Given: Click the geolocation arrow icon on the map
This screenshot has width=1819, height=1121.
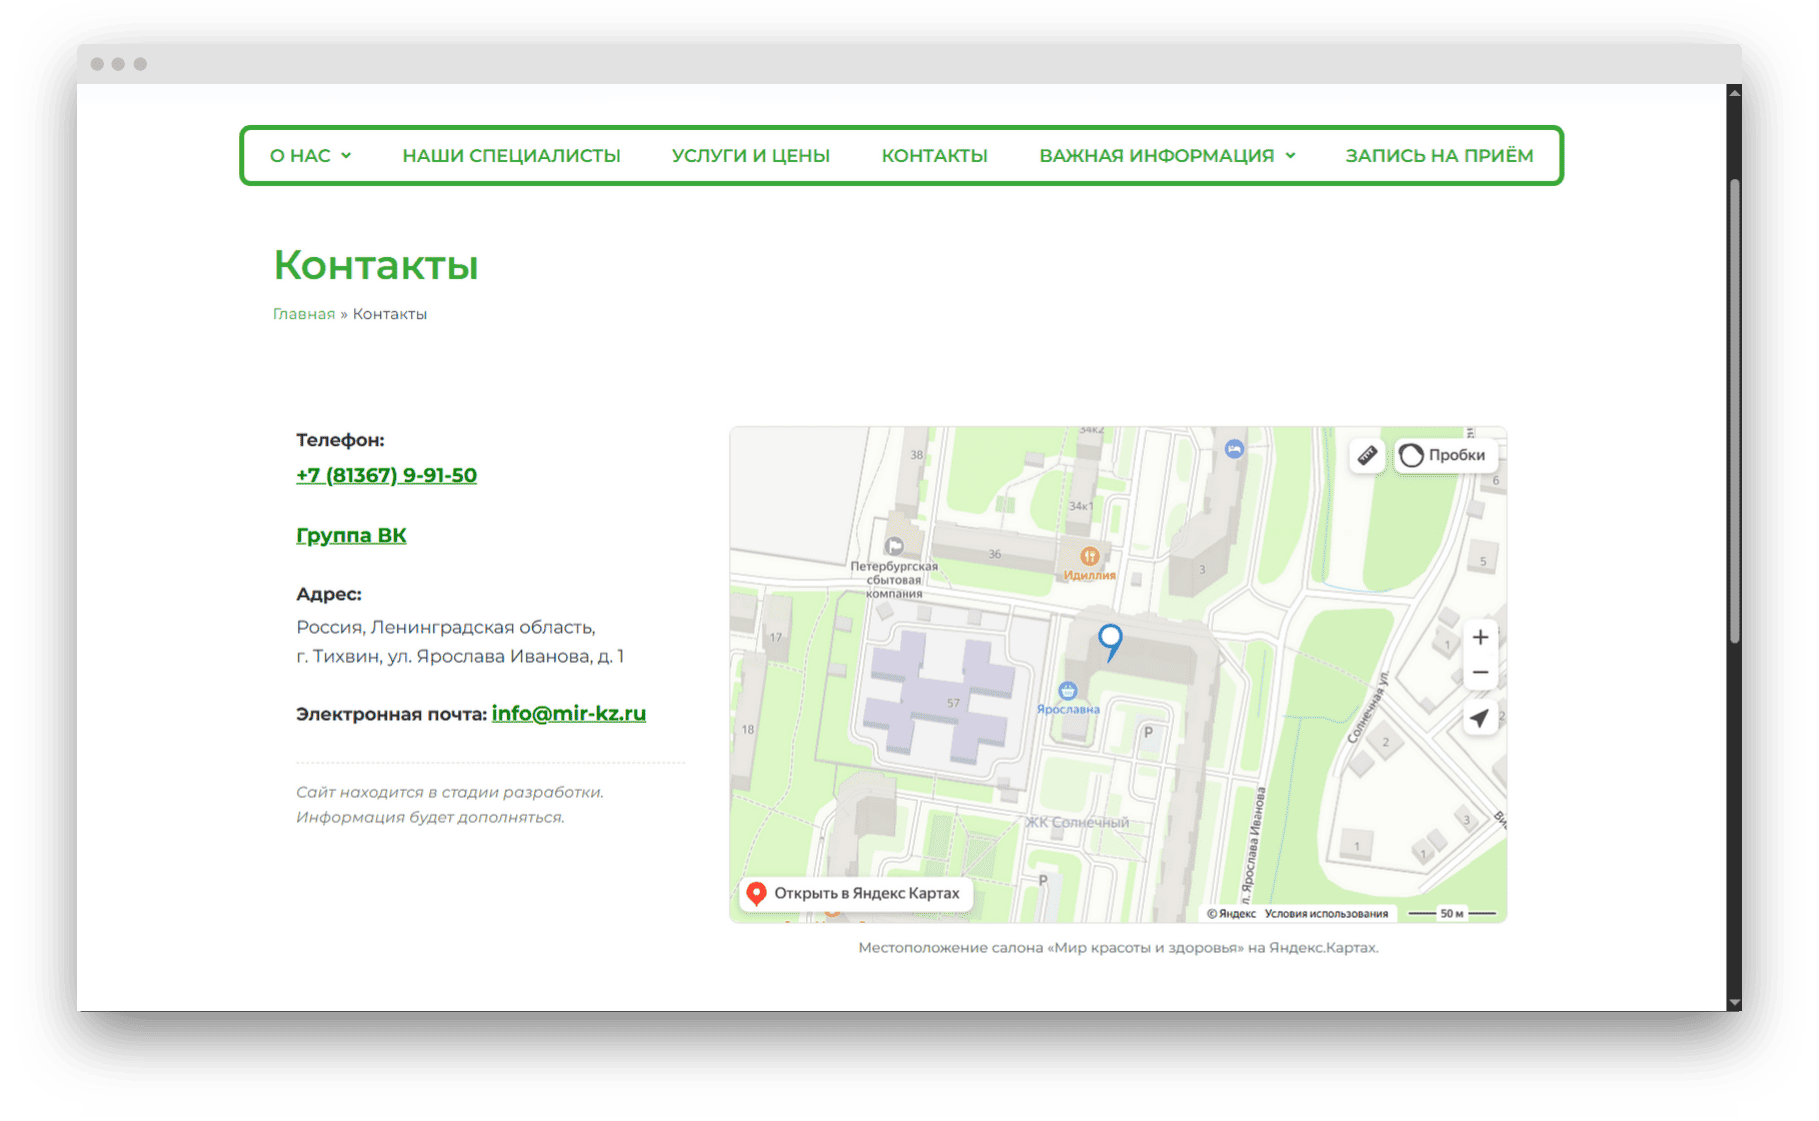Looking at the screenshot, I should point(1480,717).
